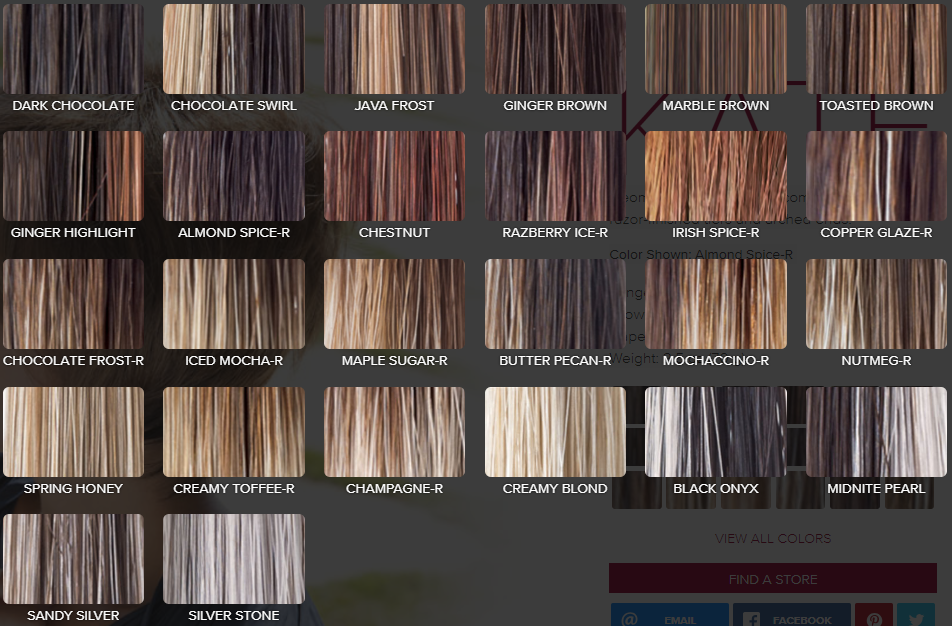Pick the Midnite Pearl swatch
952x626 pixels.
876,432
